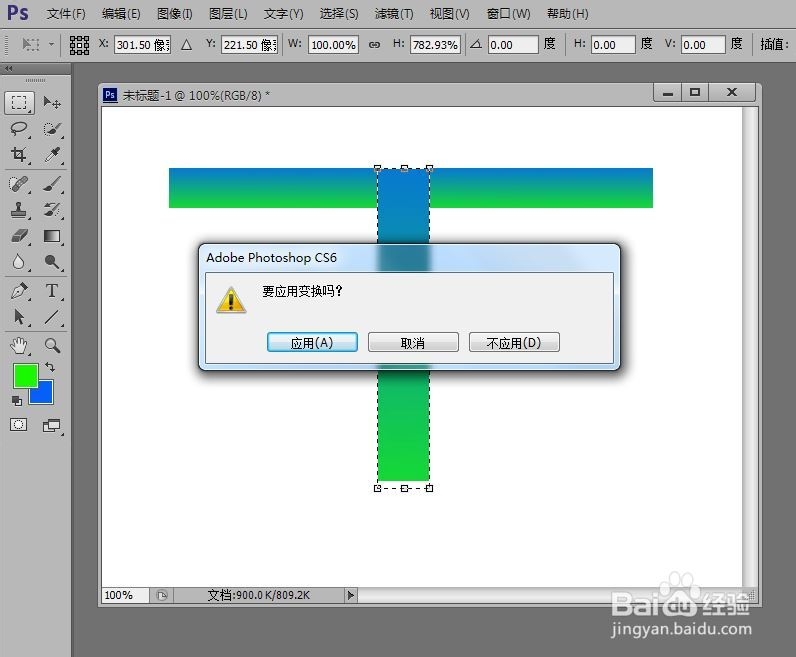The height and width of the screenshot is (657, 796).
Task: Click the status bar preview icon
Action: 161,595
